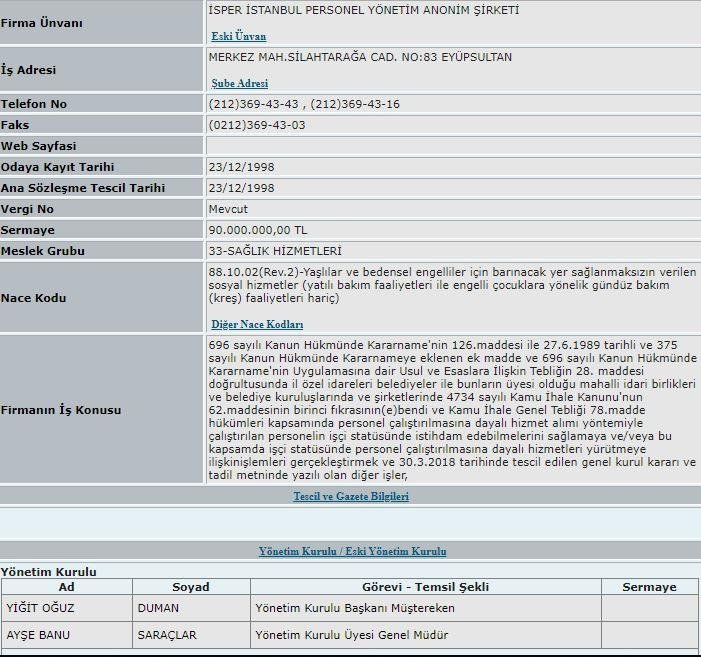
Task: Select the Sermaye amount 90.000.000,00 TL
Action: click(x=258, y=230)
